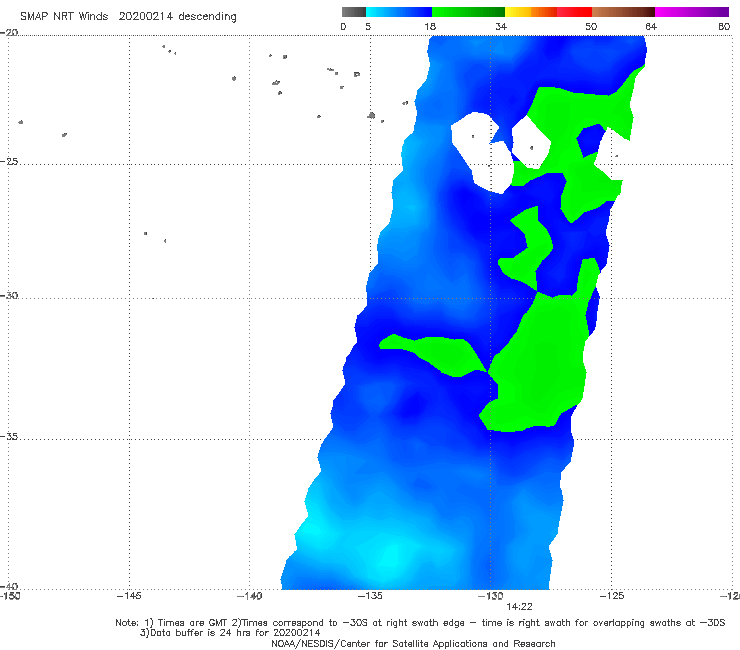This screenshot has height=650, width=740.
Task: Click the latitude label '-35'
Action: (x=9, y=437)
